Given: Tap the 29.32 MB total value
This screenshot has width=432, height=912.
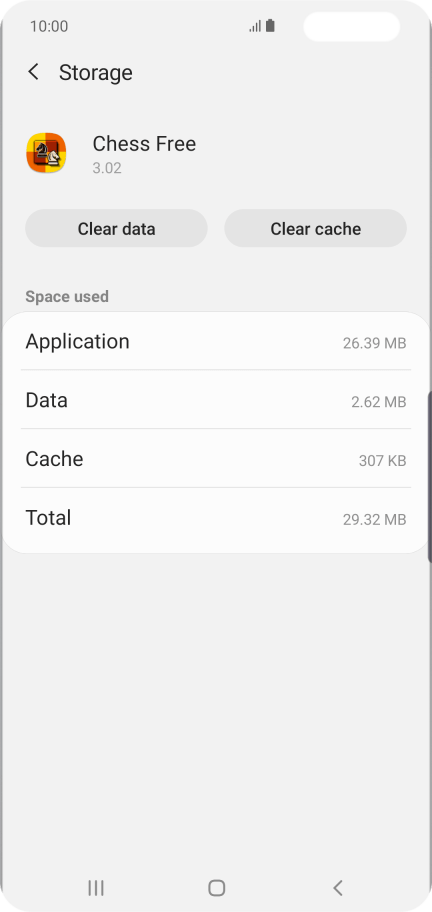Looking at the screenshot, I should [x=374, y=519].
